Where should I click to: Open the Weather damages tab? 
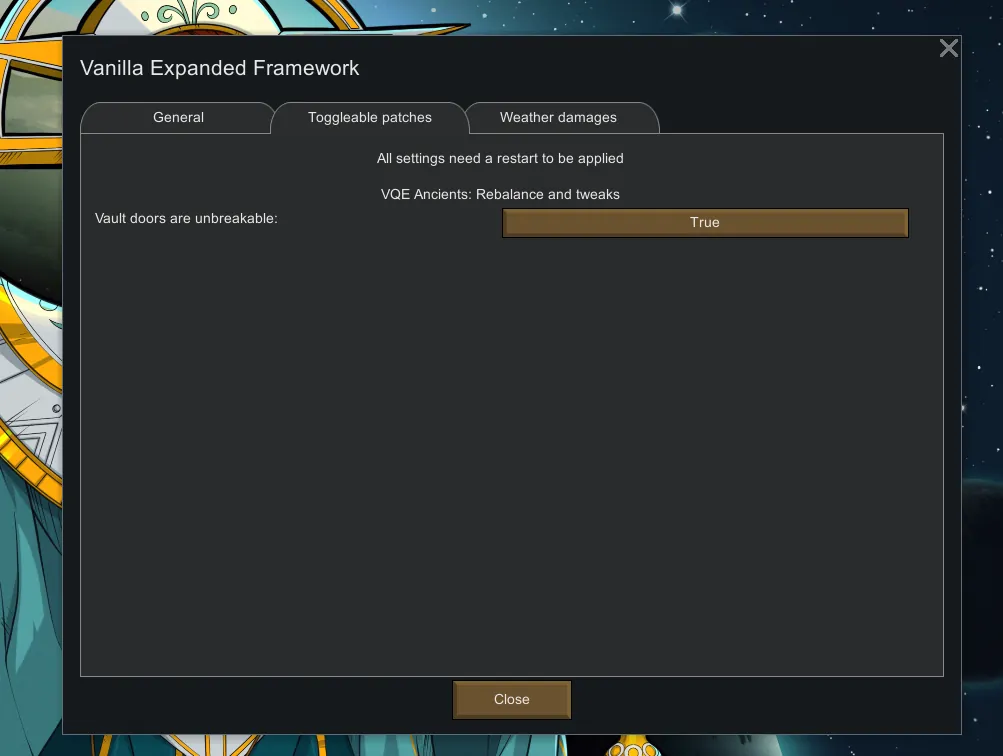click(558, 118)
